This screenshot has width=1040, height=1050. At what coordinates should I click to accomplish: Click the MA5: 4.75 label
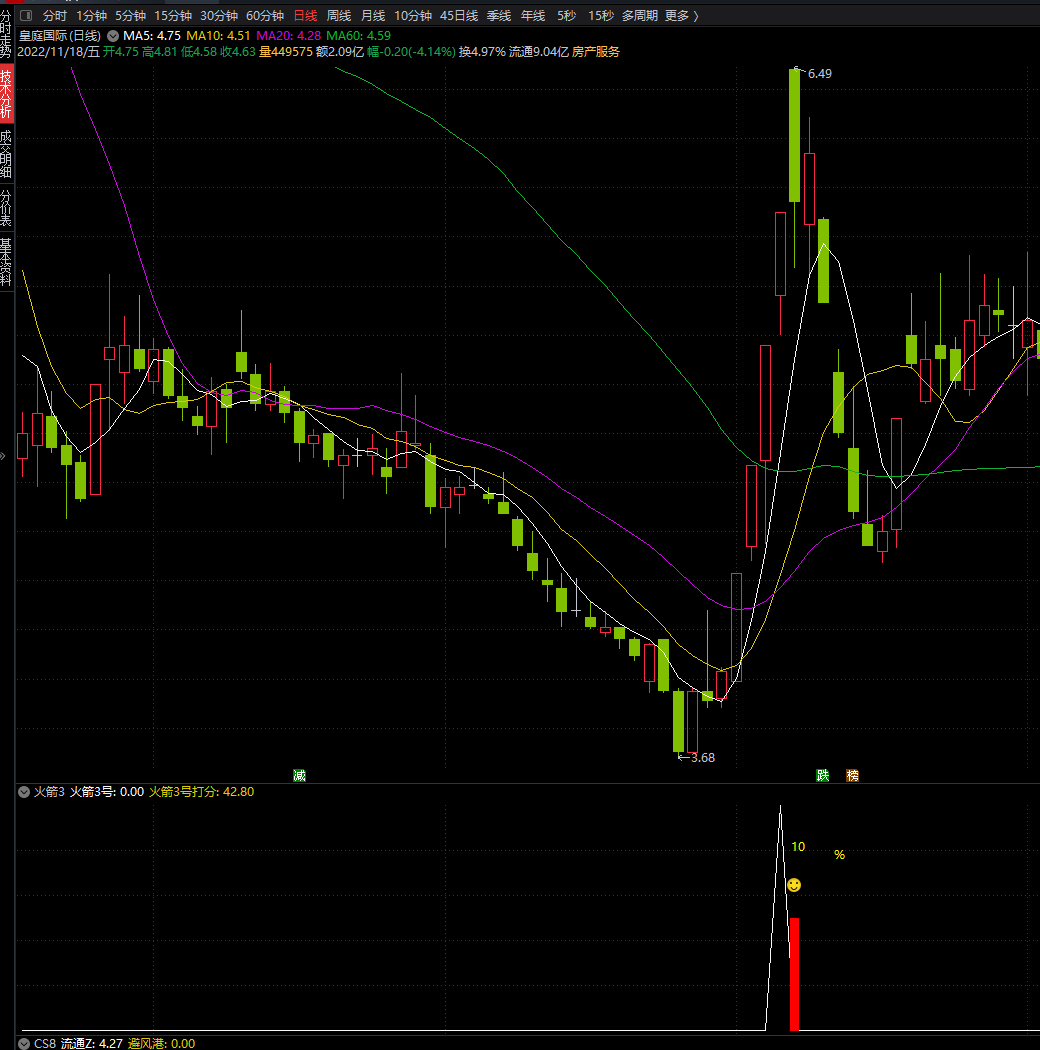[x=152, y=36]
